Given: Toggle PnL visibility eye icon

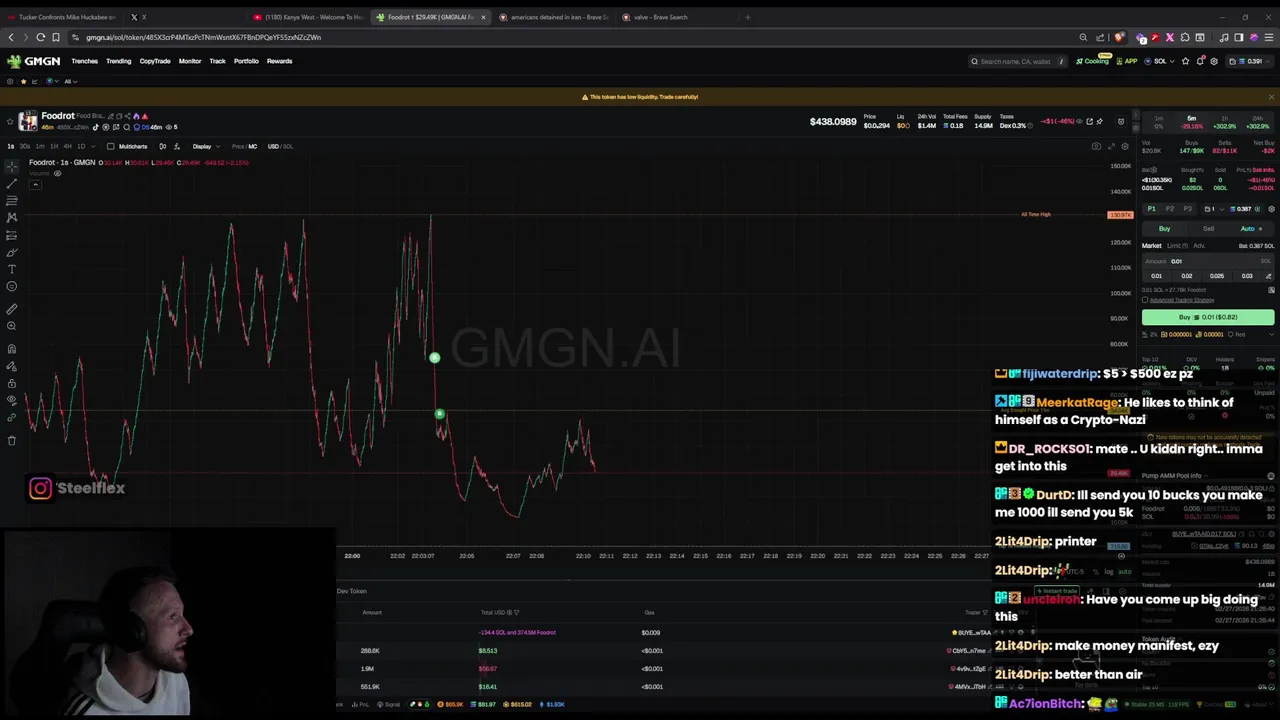Looking at the screenshot, I should pos(1079,121).
